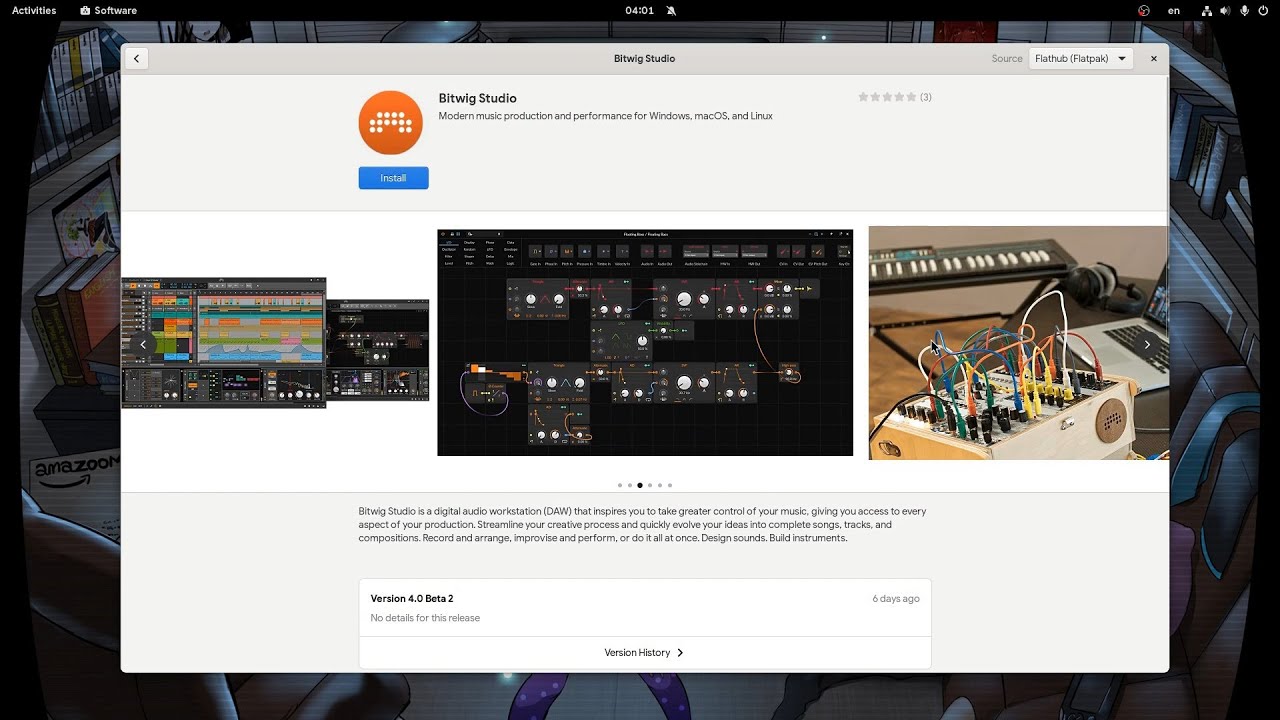The height and width of the screenshot is (720, 1280).
Task: Click the wired network status icon
Action: [x=1207, y=10]
